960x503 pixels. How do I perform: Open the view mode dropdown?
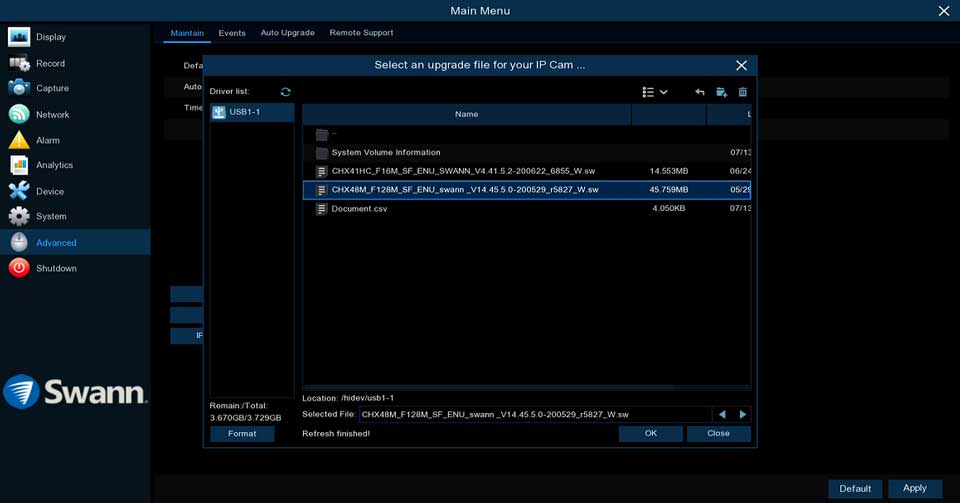pyautogui.click(x=655, y=92)
